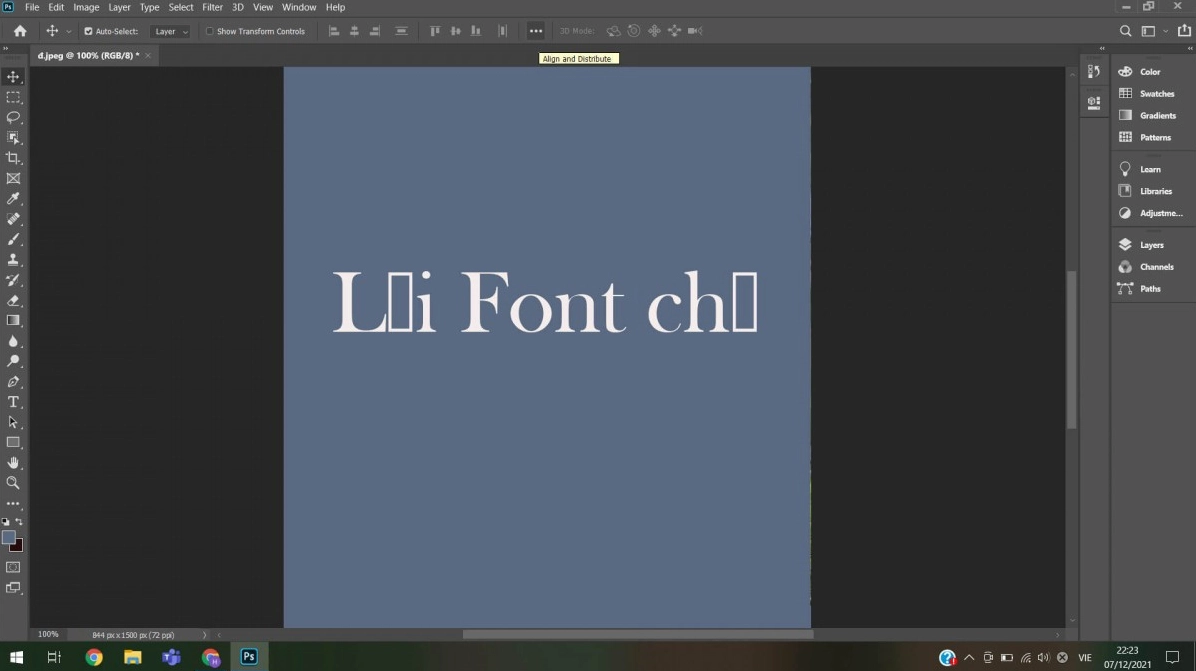Select the Path Selection tool
Image resolution: width=1196 pixels, height=671 pixels.
[13, 422]
